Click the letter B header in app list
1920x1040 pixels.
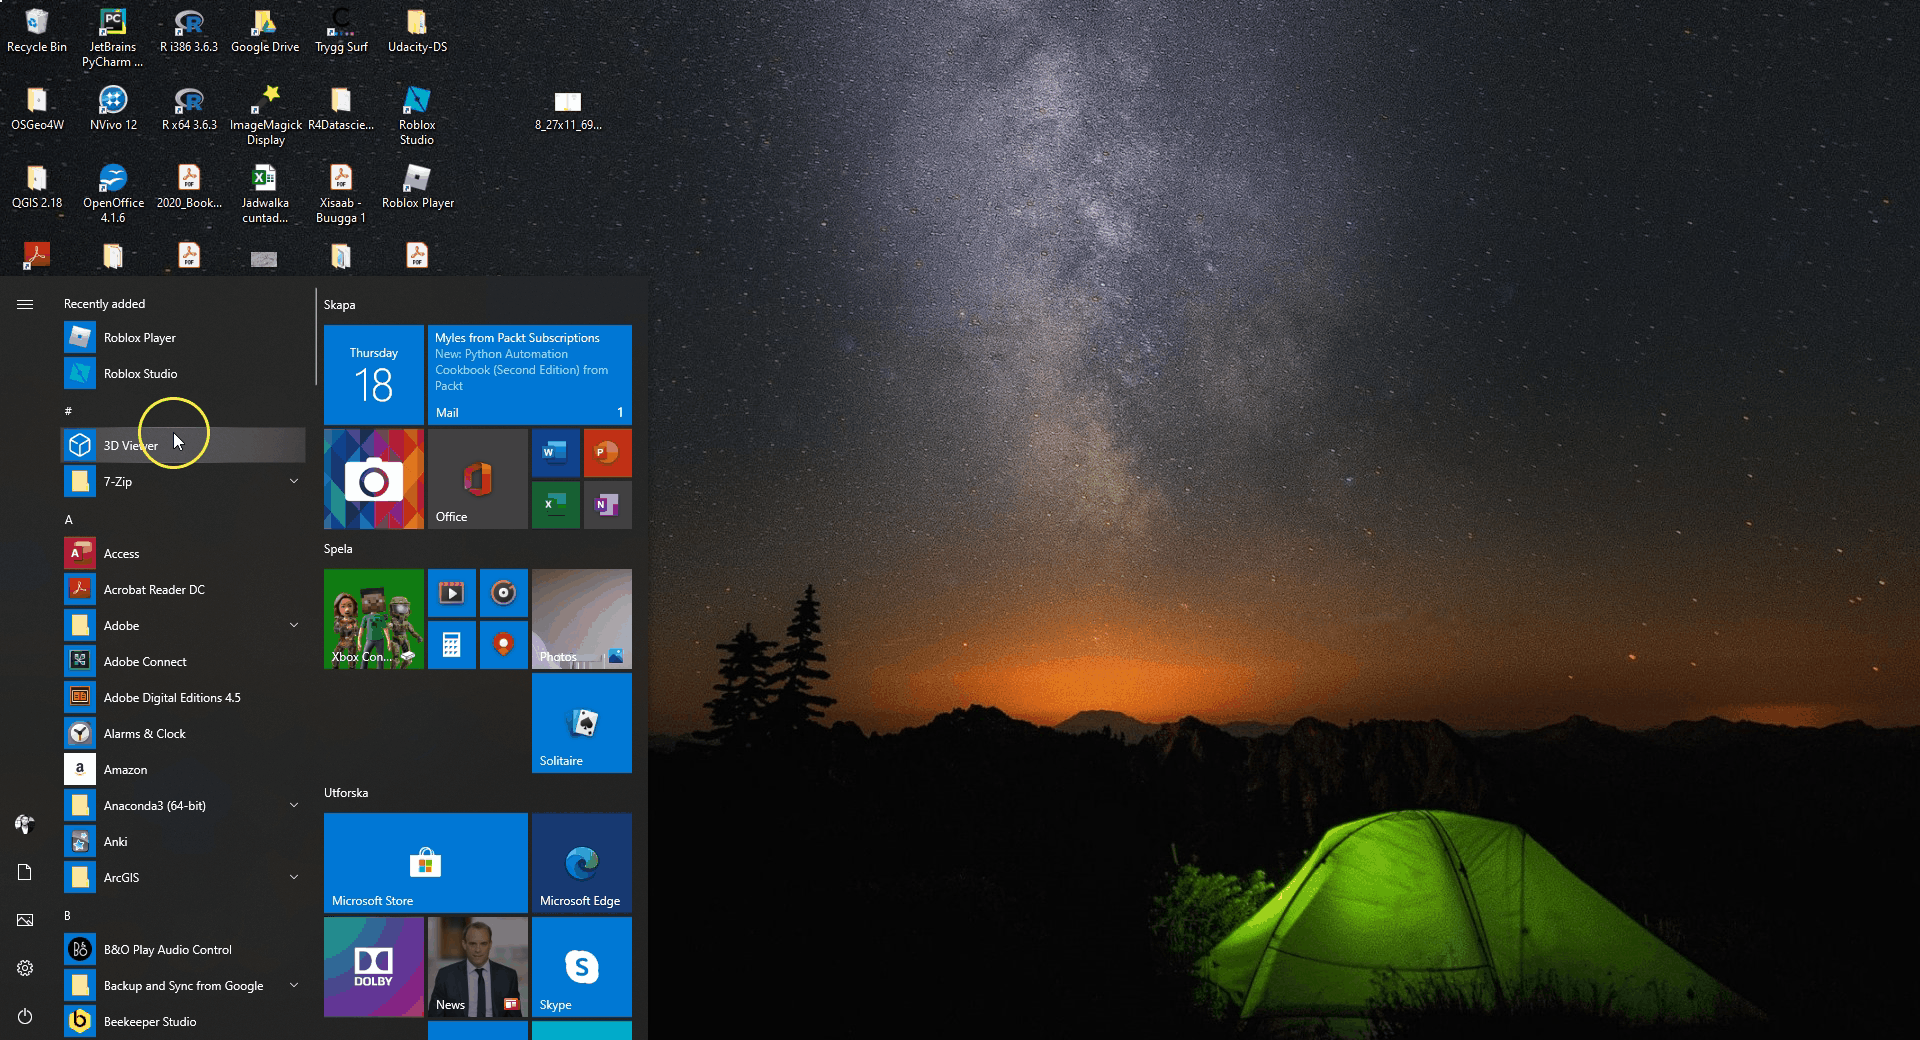(68, 916)
